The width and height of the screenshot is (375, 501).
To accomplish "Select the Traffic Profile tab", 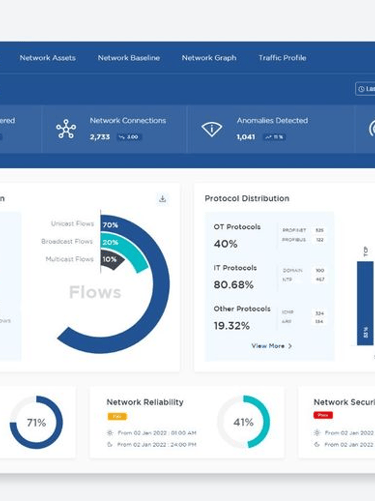I will click(282, 58).
